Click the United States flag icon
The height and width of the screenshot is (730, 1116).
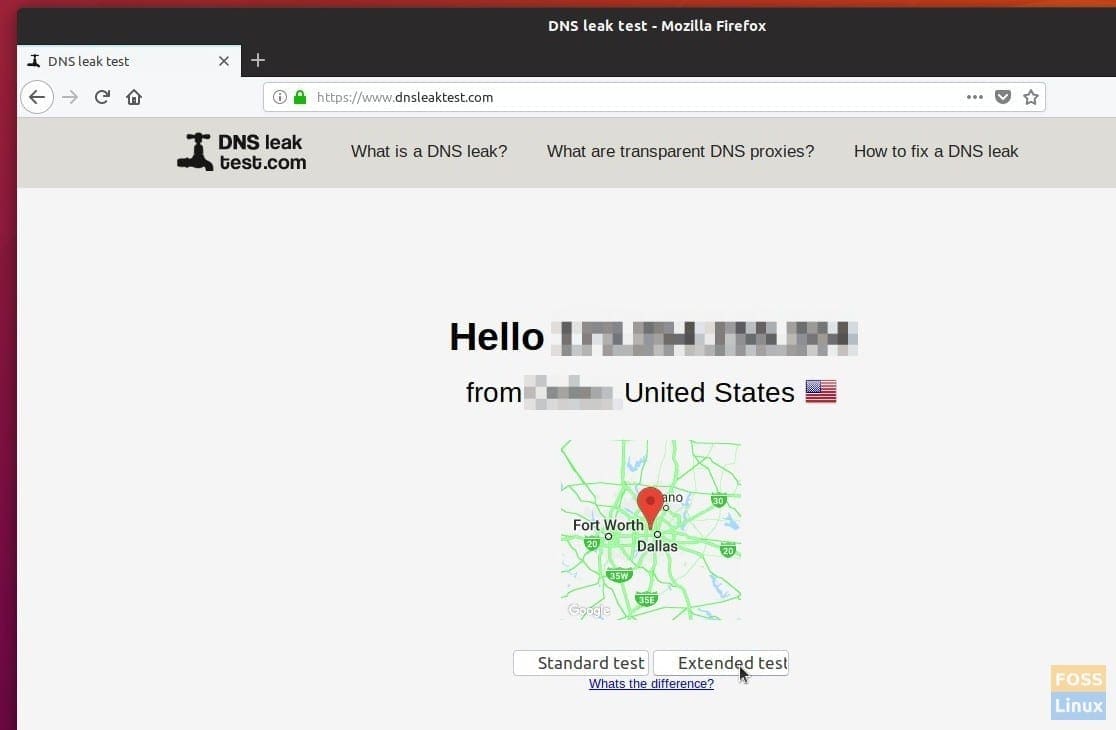pos(821,391)
